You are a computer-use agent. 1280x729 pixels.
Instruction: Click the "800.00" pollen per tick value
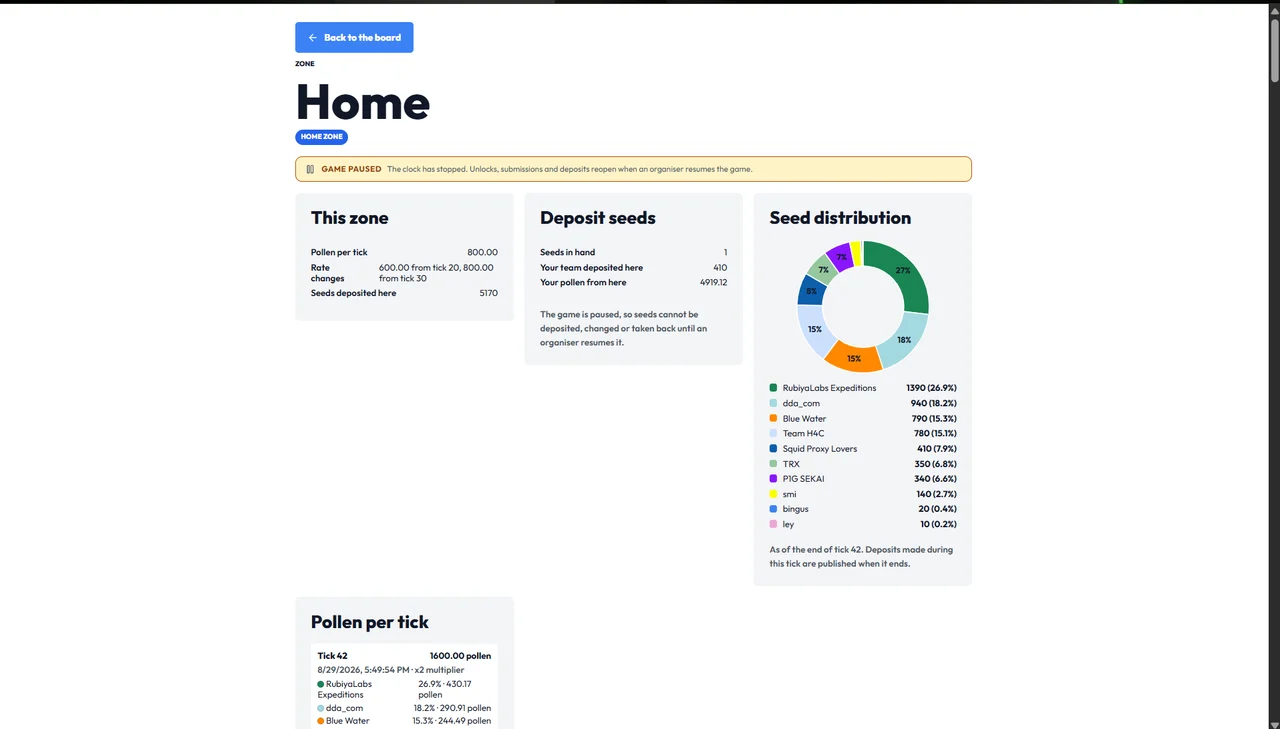coord(482,252)
